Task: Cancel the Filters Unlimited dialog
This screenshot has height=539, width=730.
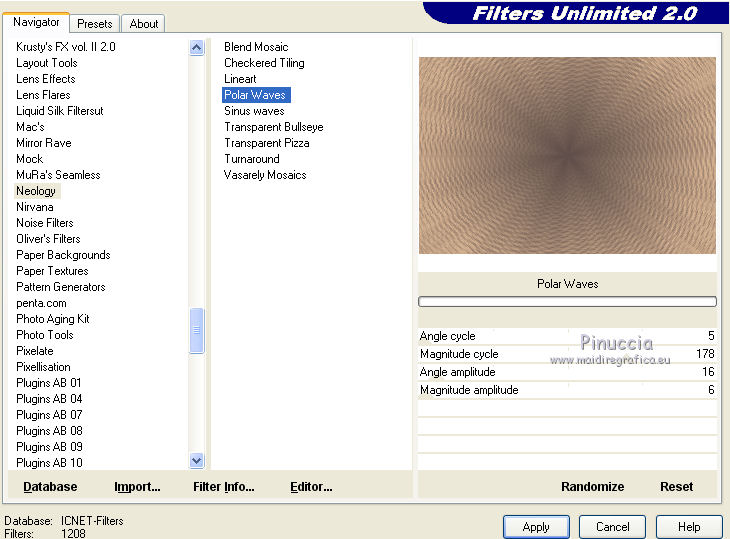Action: [x=612, y=527]
